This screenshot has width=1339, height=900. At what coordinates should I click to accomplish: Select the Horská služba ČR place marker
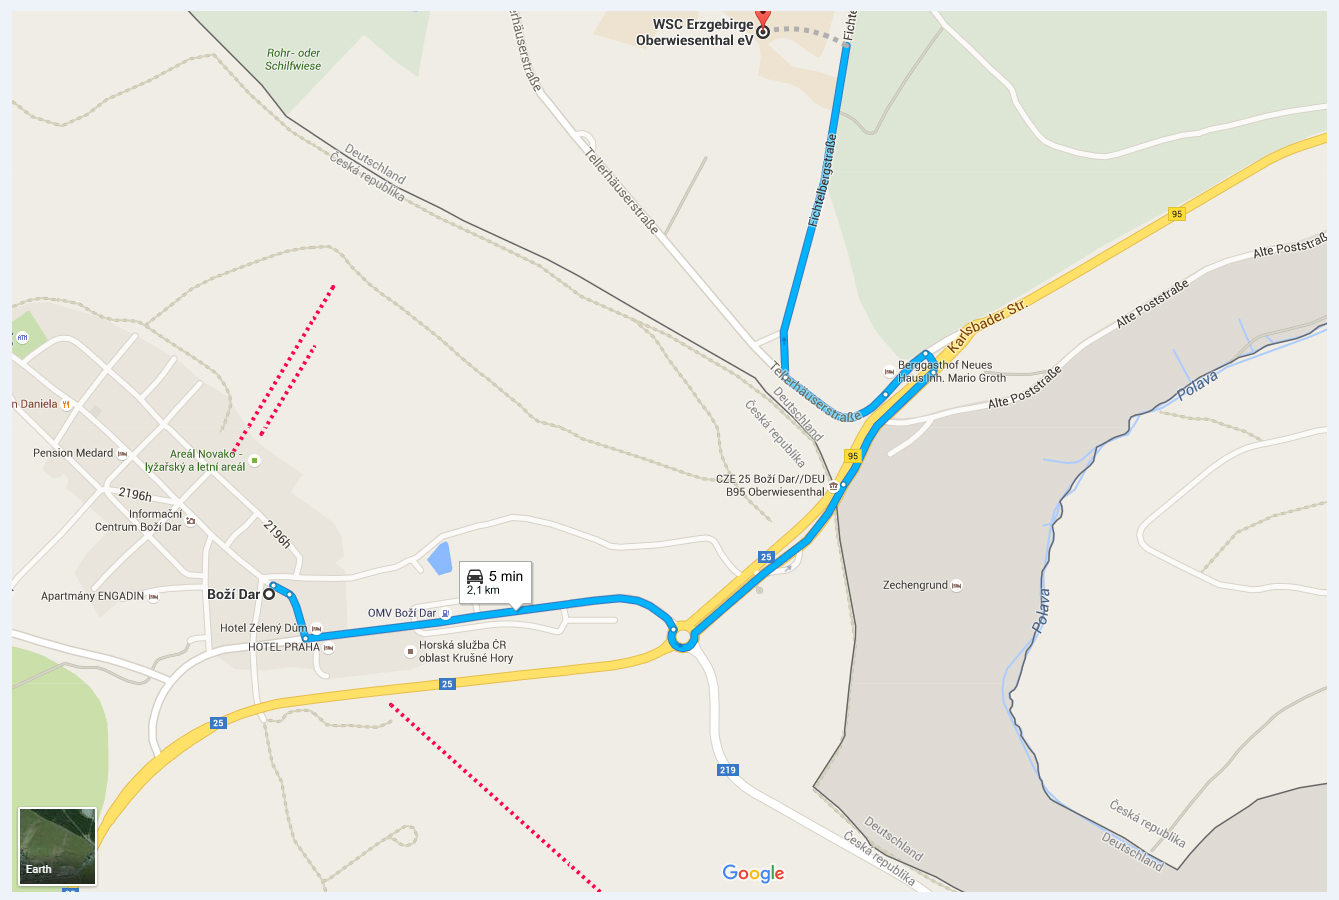coord(410,652)
